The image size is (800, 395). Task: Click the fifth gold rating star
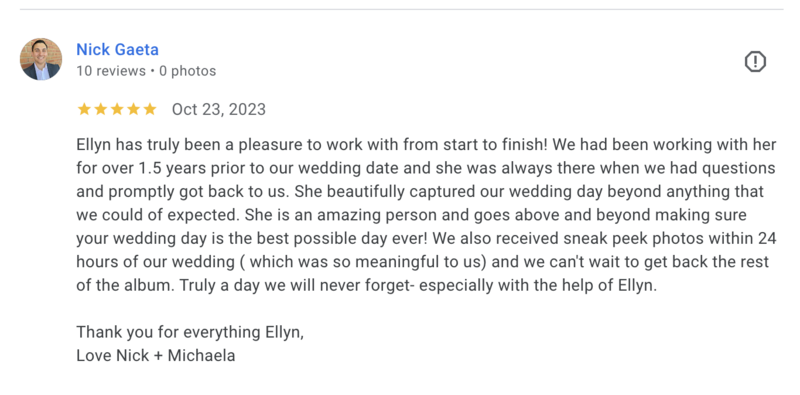click(x=149, y=109)
